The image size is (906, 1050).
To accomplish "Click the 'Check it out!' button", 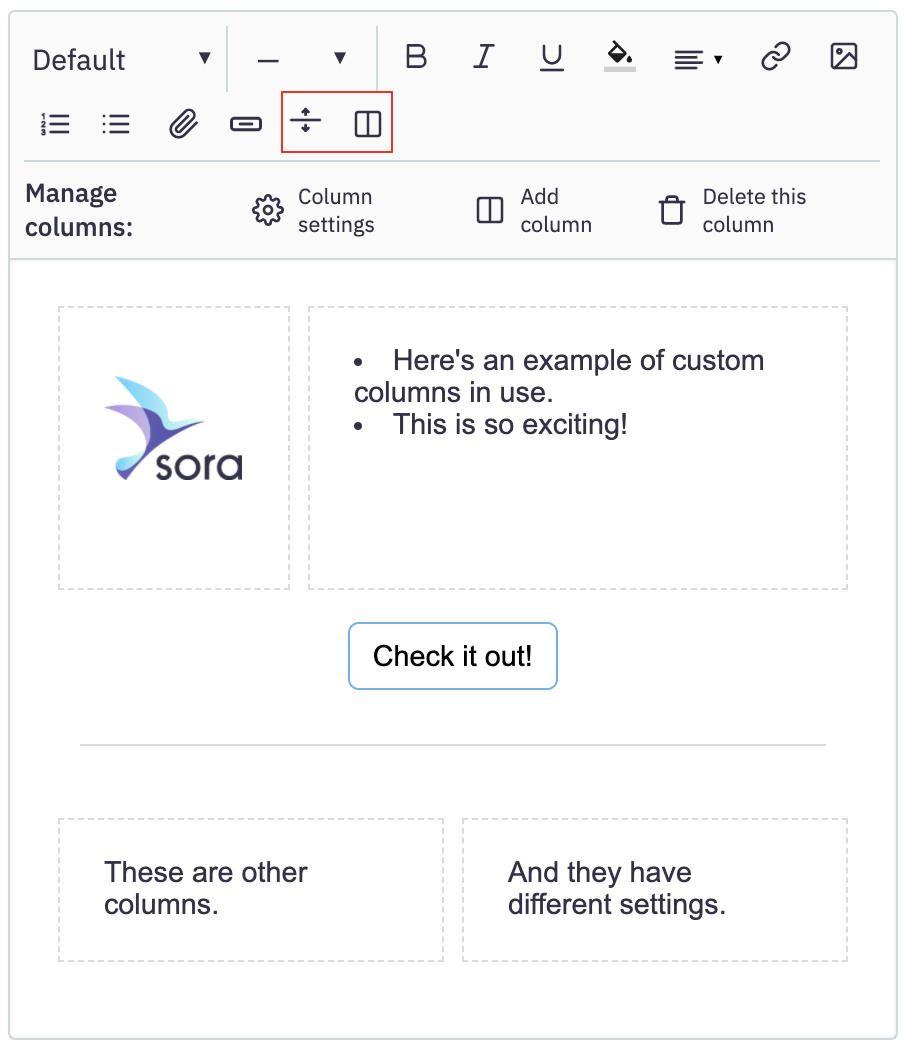I will pos(453,656).
